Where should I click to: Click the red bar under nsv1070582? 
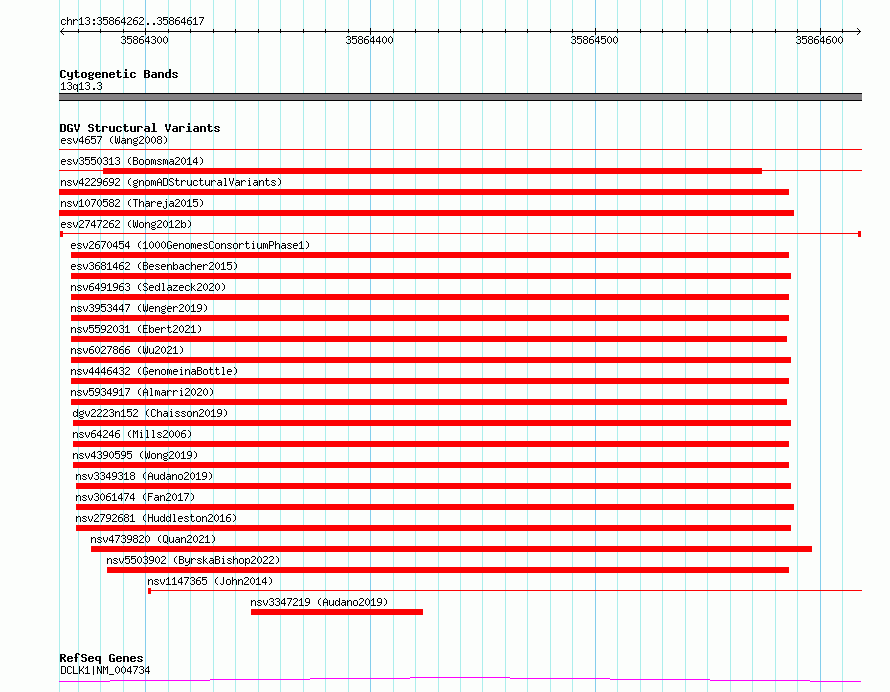pos(426,213)
